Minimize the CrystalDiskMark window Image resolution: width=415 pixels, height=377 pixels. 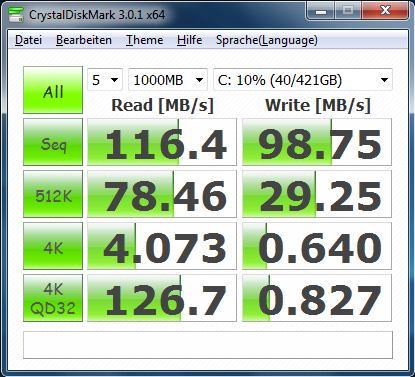point(321,11)
